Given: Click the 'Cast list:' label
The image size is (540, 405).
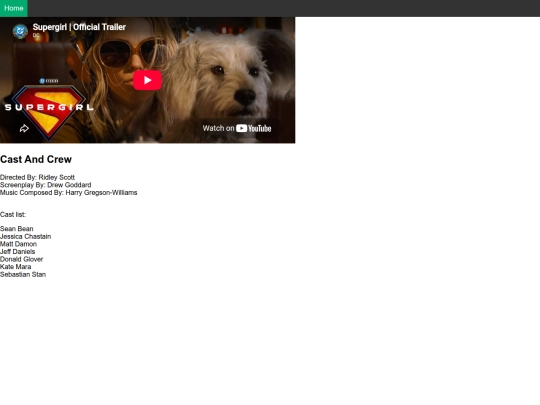Looking at the screenshot, I should click(13, 215).
